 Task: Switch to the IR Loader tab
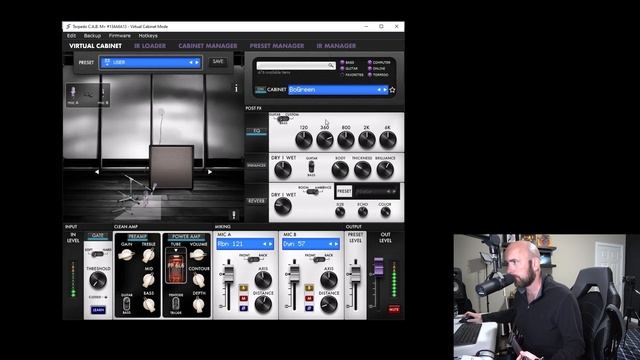point(150,46)
